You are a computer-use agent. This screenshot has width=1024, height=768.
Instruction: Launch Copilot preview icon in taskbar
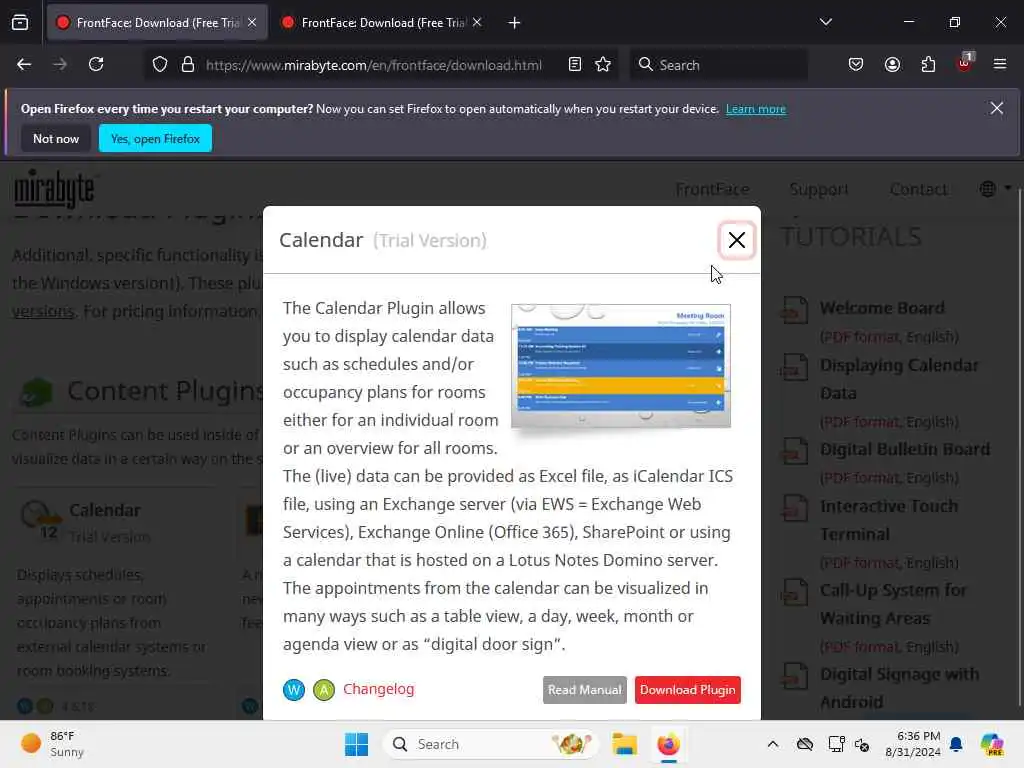(992, 744)
